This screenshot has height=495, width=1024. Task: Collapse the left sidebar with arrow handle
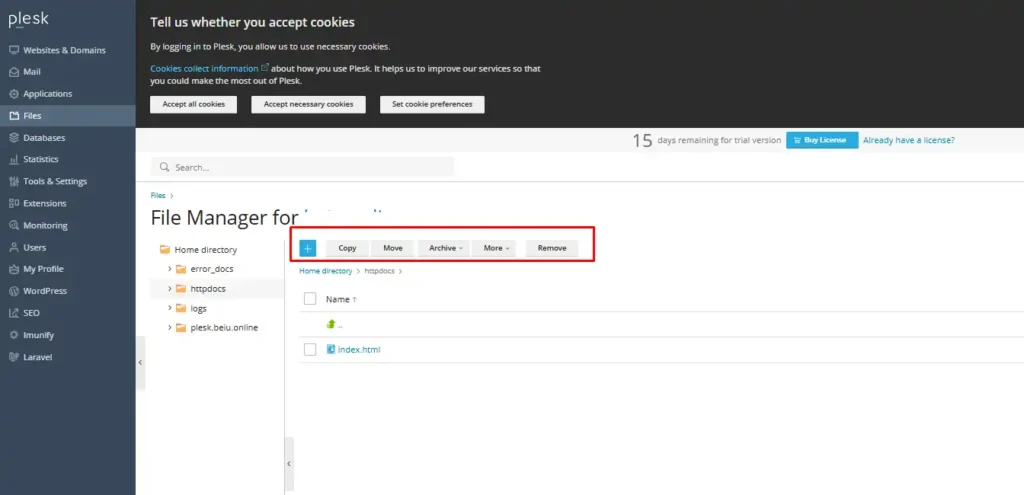point(140,363)
